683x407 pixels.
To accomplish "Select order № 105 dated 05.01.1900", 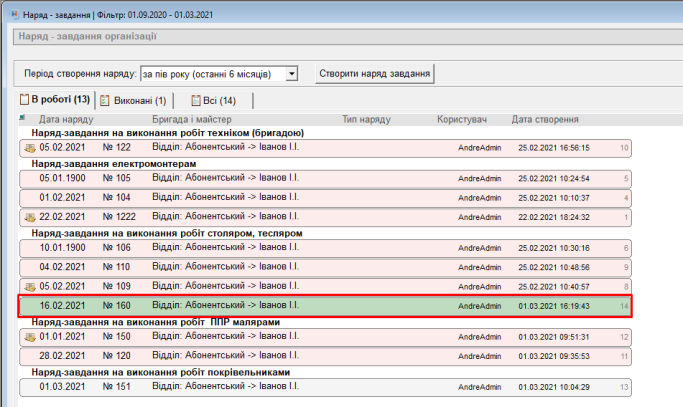I will pyautogui.click(x=325, y=179).
